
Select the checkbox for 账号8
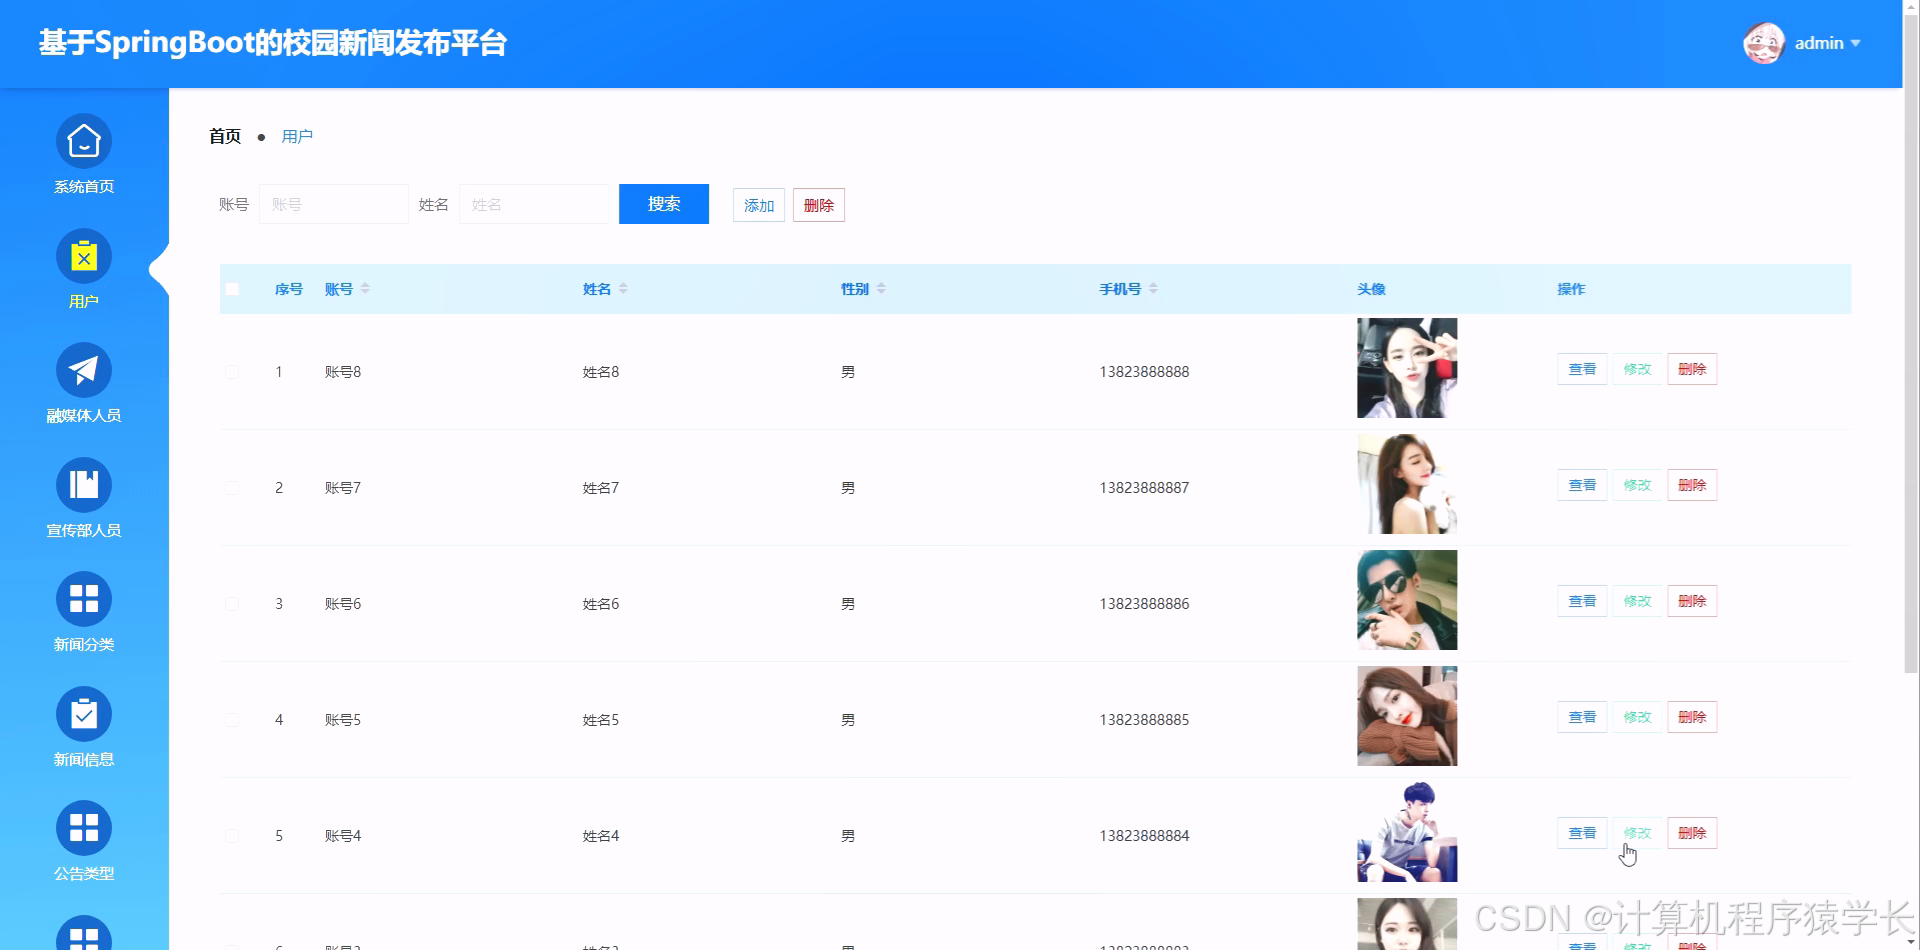coord(232,371)
